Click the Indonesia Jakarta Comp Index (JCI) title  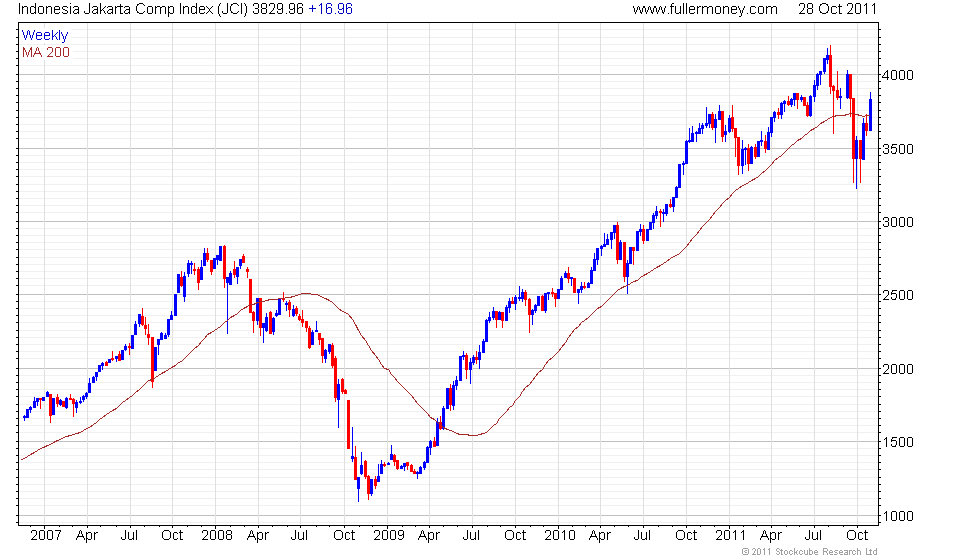pyautogui.click(x=133, y=9)
